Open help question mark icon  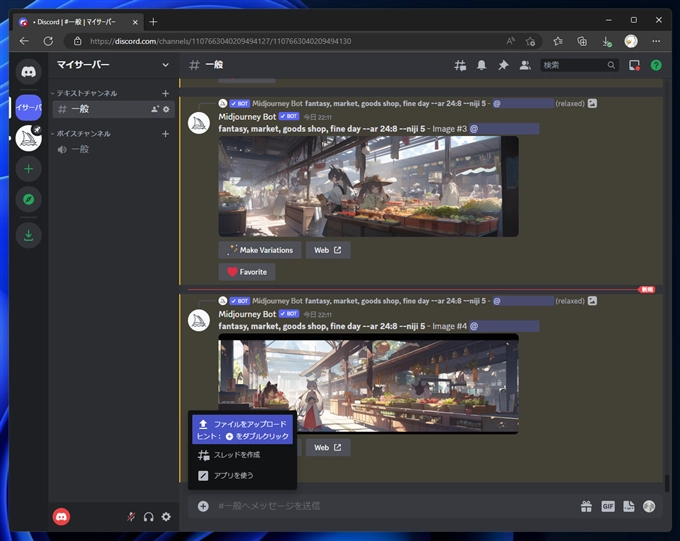(x=656, y=66)
